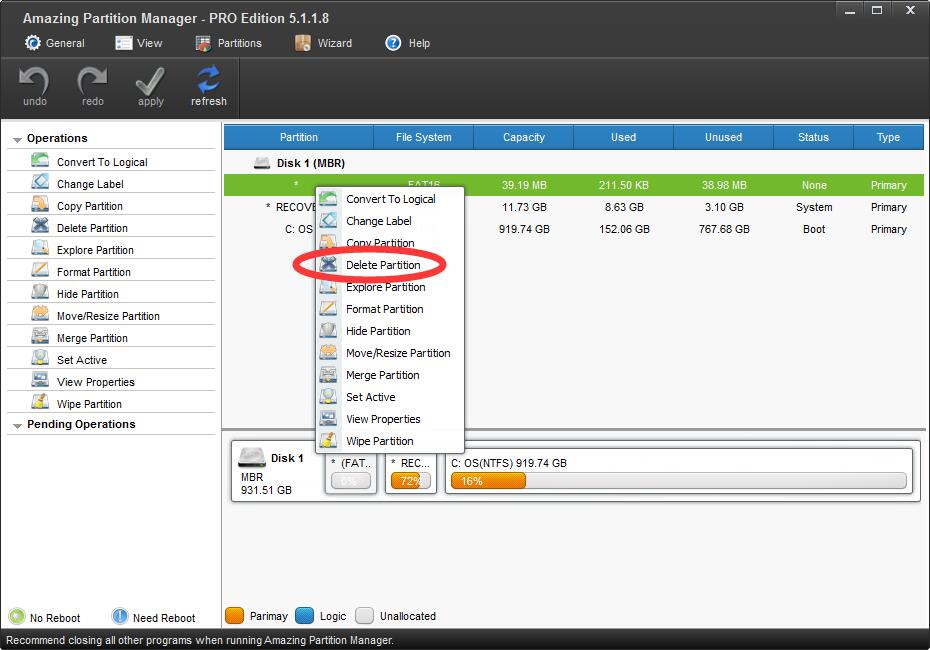Click View Properties text in Operations sidebar
930x650 pixels.
click(95, 382)
